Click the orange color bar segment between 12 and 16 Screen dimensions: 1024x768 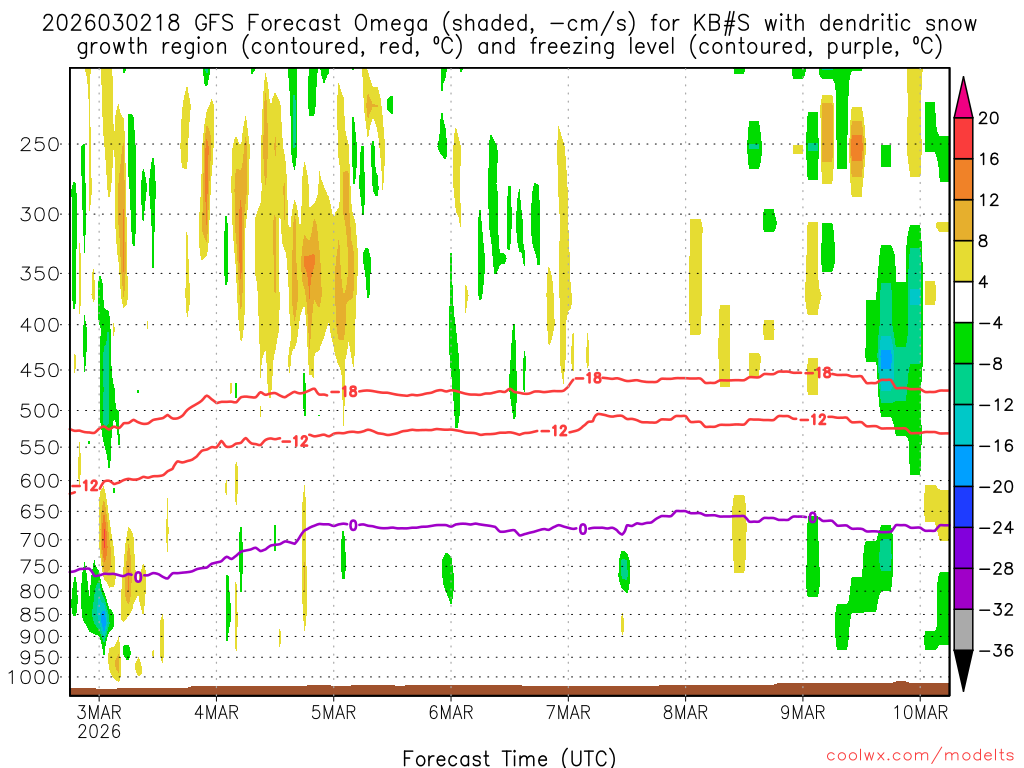click(x=963, y=180)
